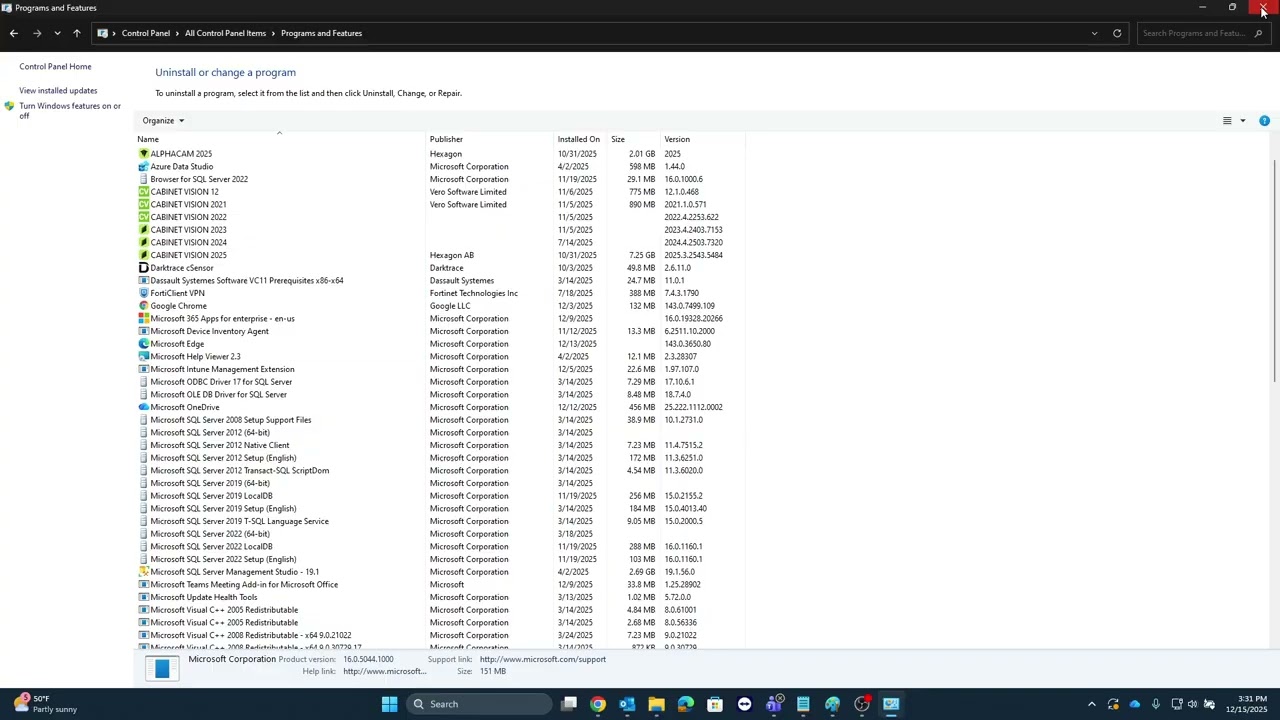Click the Microsoft Edge icon in the program list

coord(143,344)
